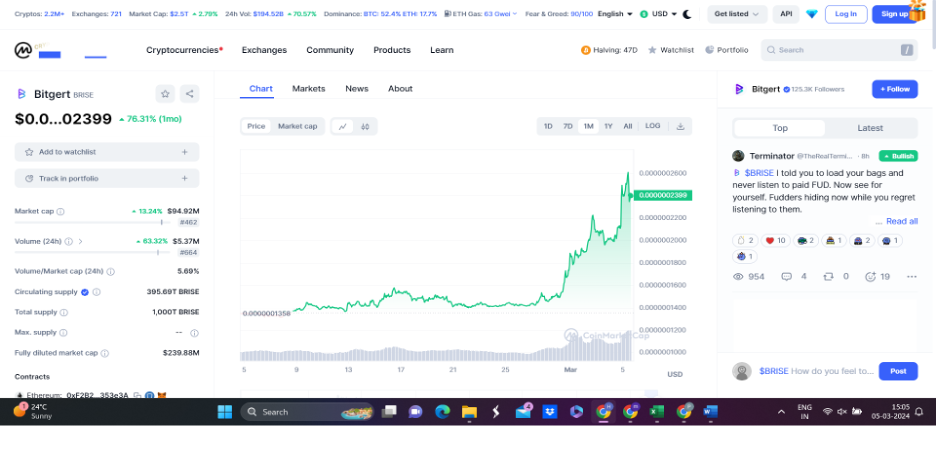Expand the English language selector
The width and height of the screenshot is (936, 458).
pos(613,14)
